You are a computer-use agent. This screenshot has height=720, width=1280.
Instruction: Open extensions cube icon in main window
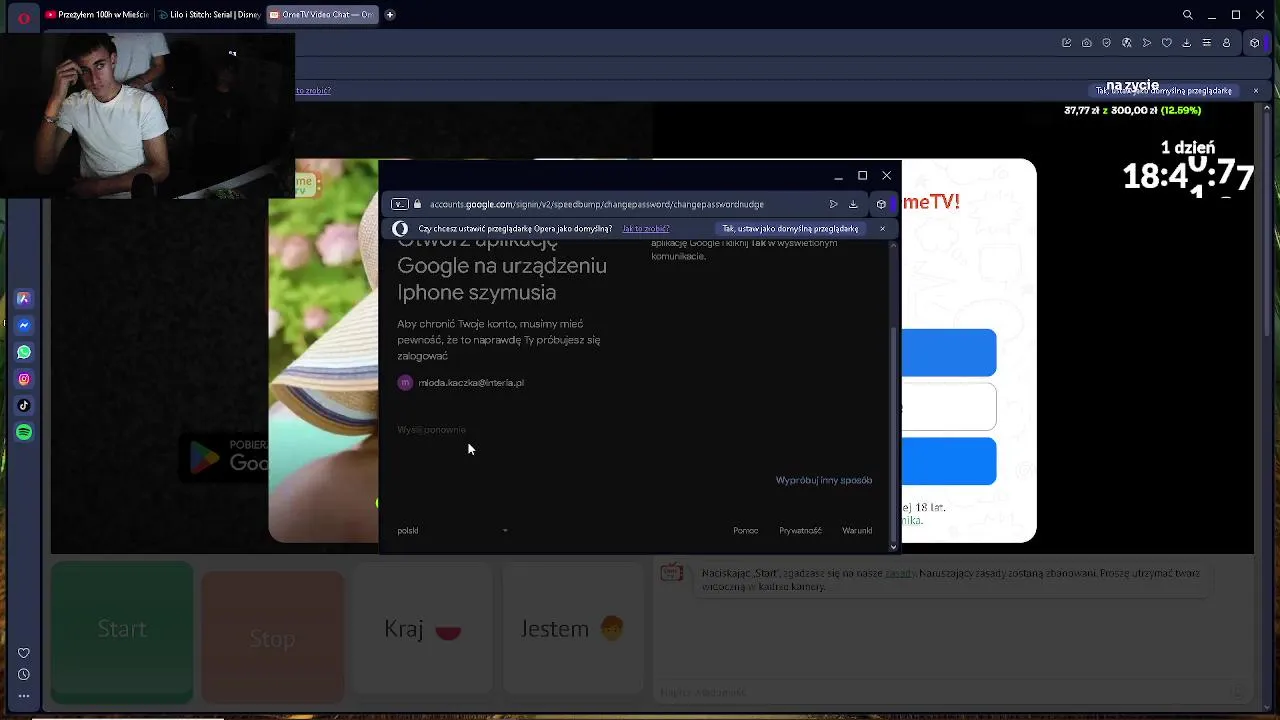pyautogui.click(x=1254, y=43)
